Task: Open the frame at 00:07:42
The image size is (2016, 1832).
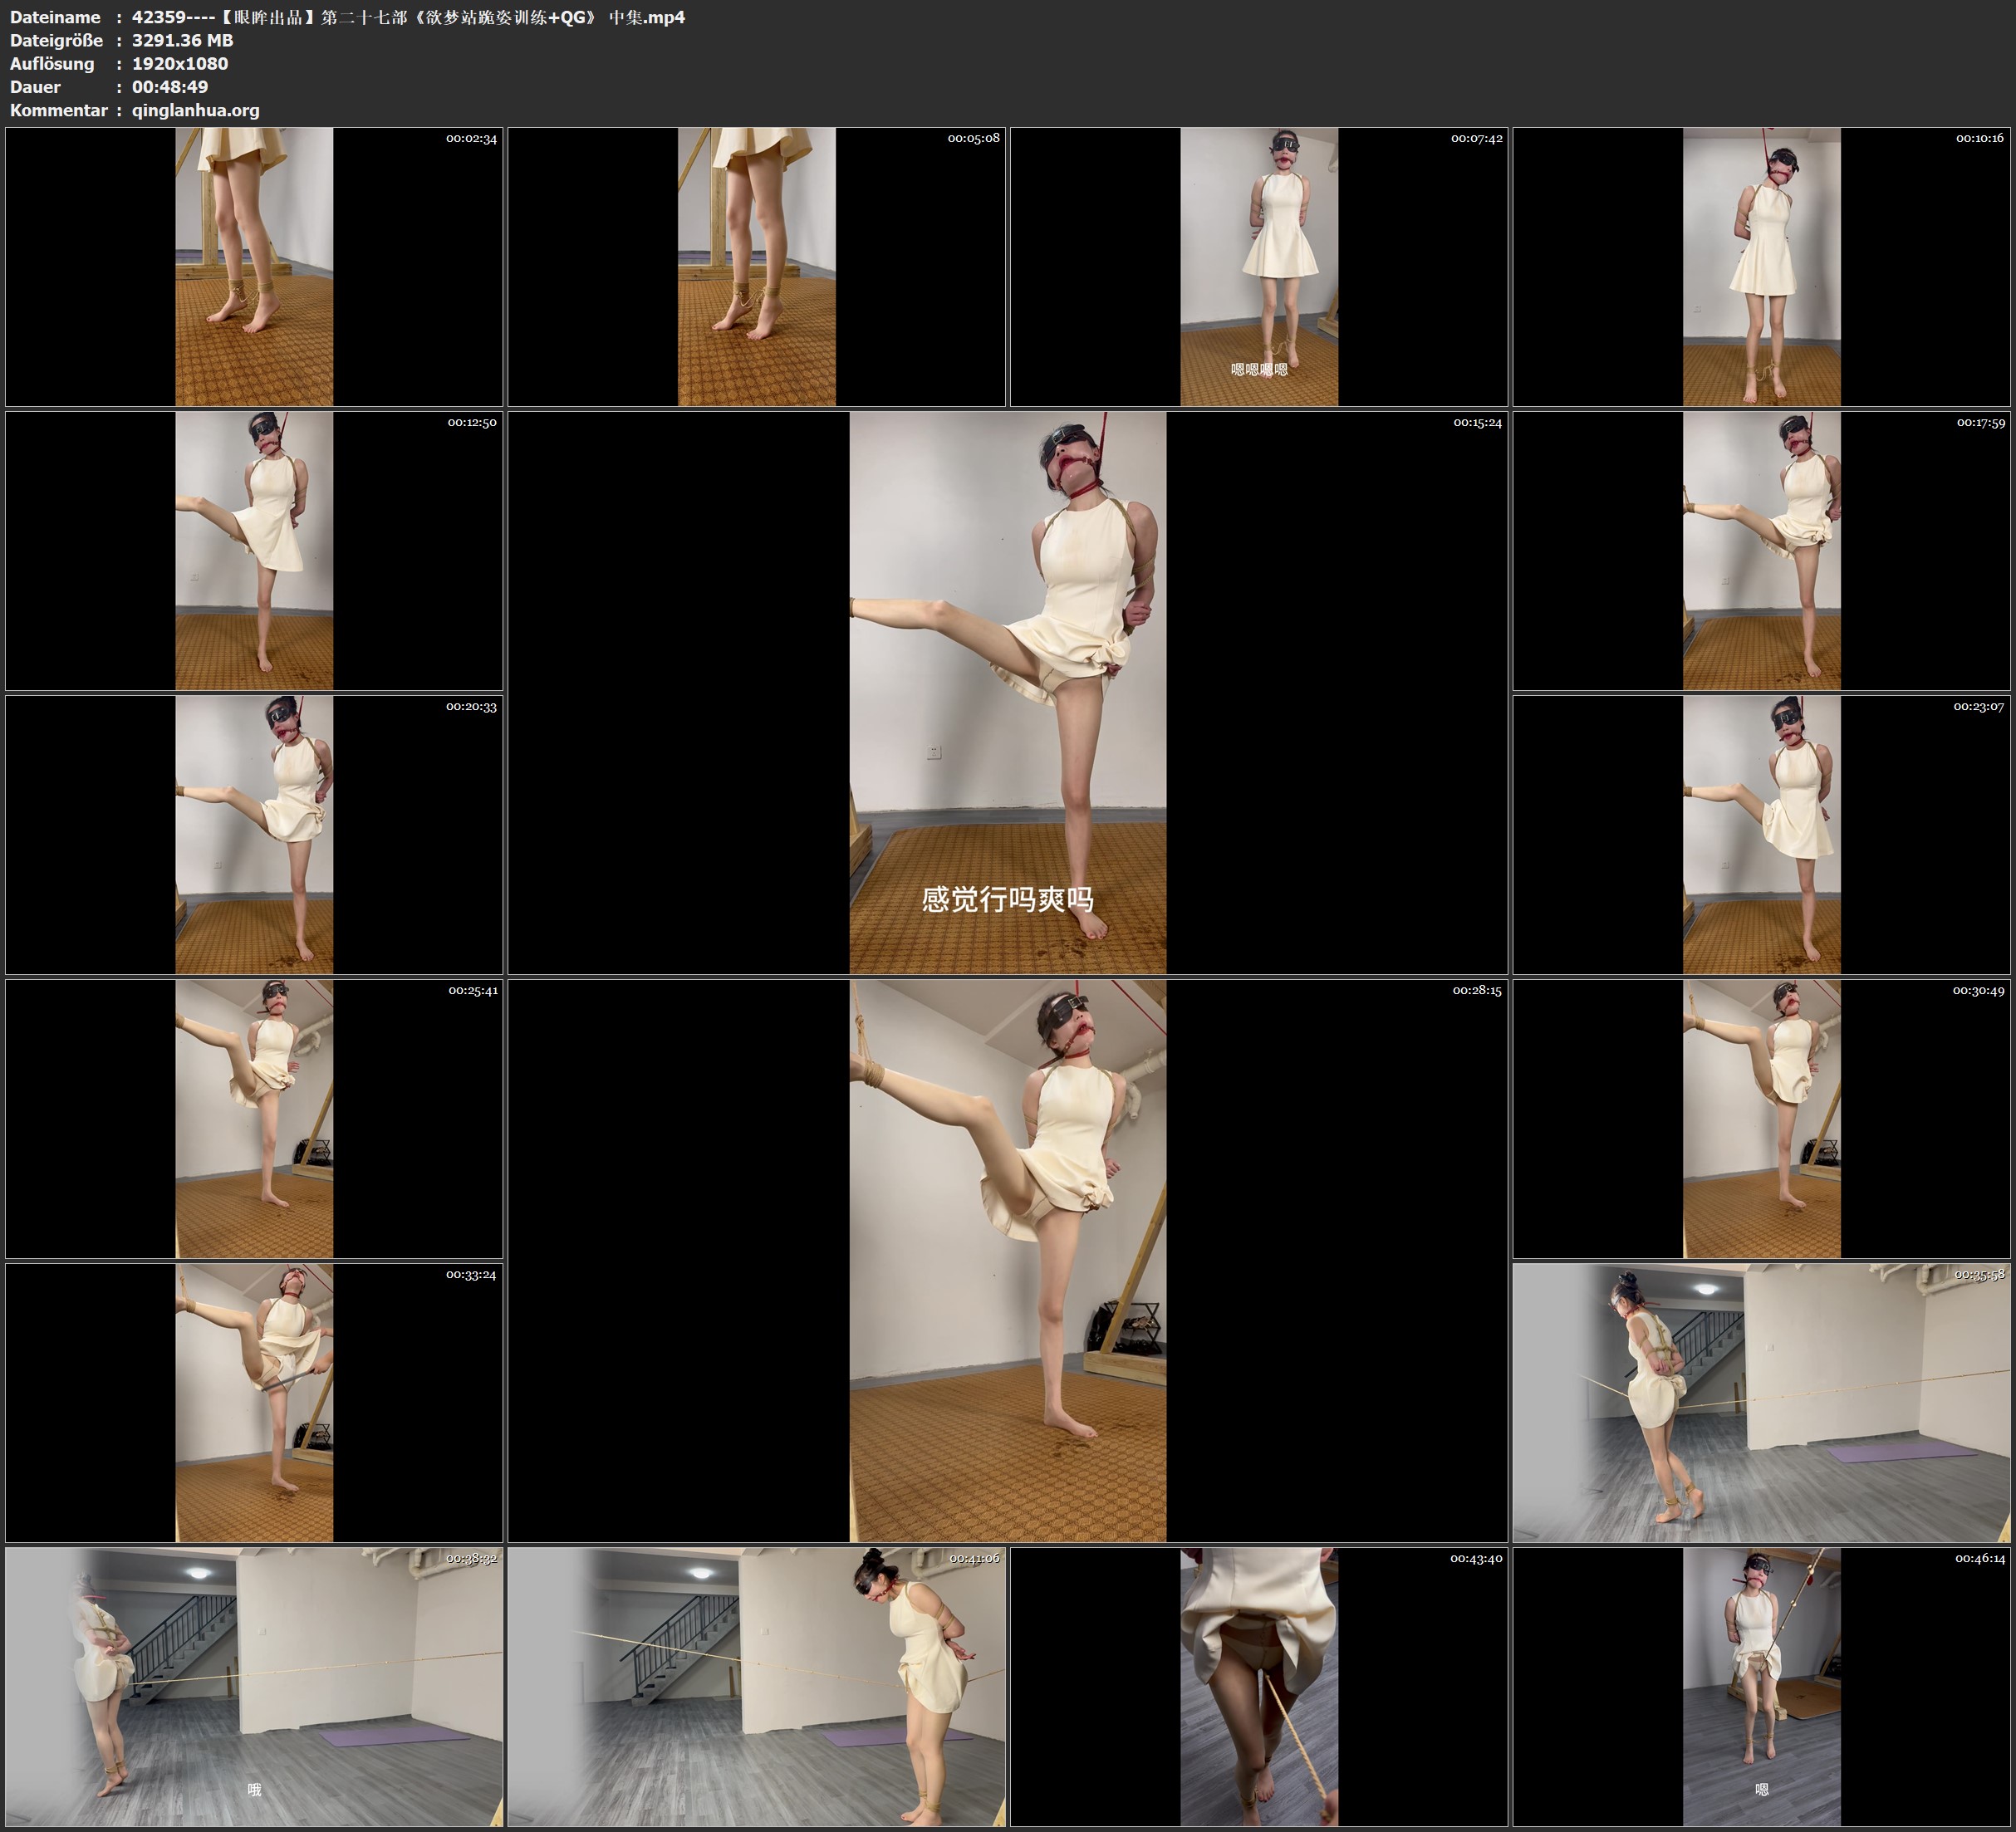Action: [x=1258, y=266]
